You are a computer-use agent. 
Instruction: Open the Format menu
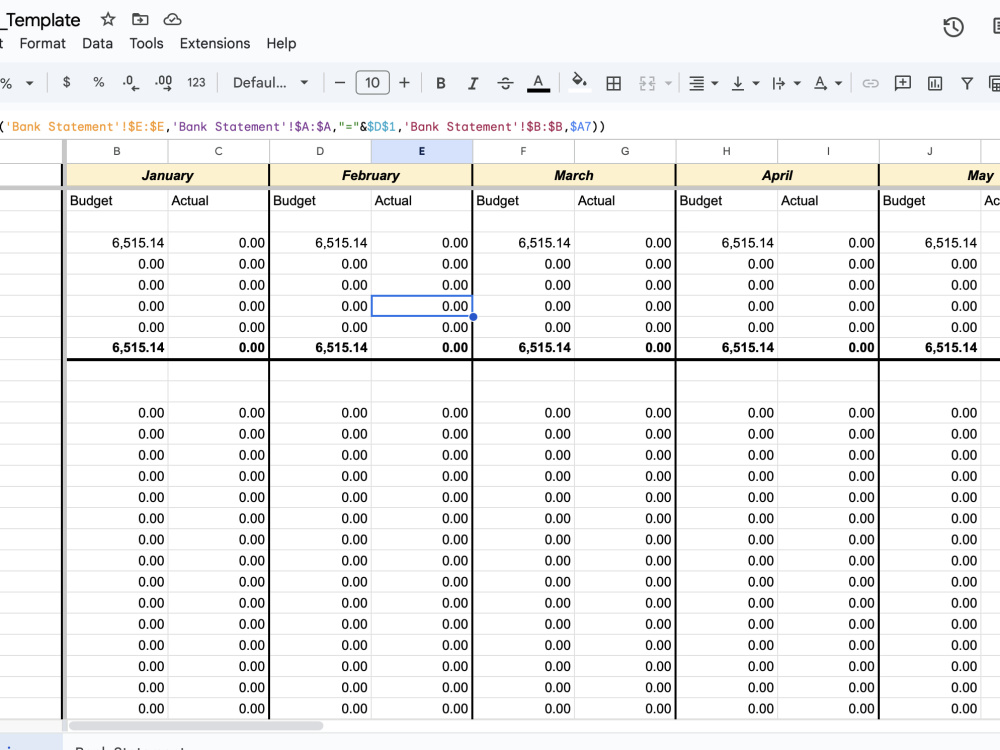pyautogui.click(x=43, y=43)
